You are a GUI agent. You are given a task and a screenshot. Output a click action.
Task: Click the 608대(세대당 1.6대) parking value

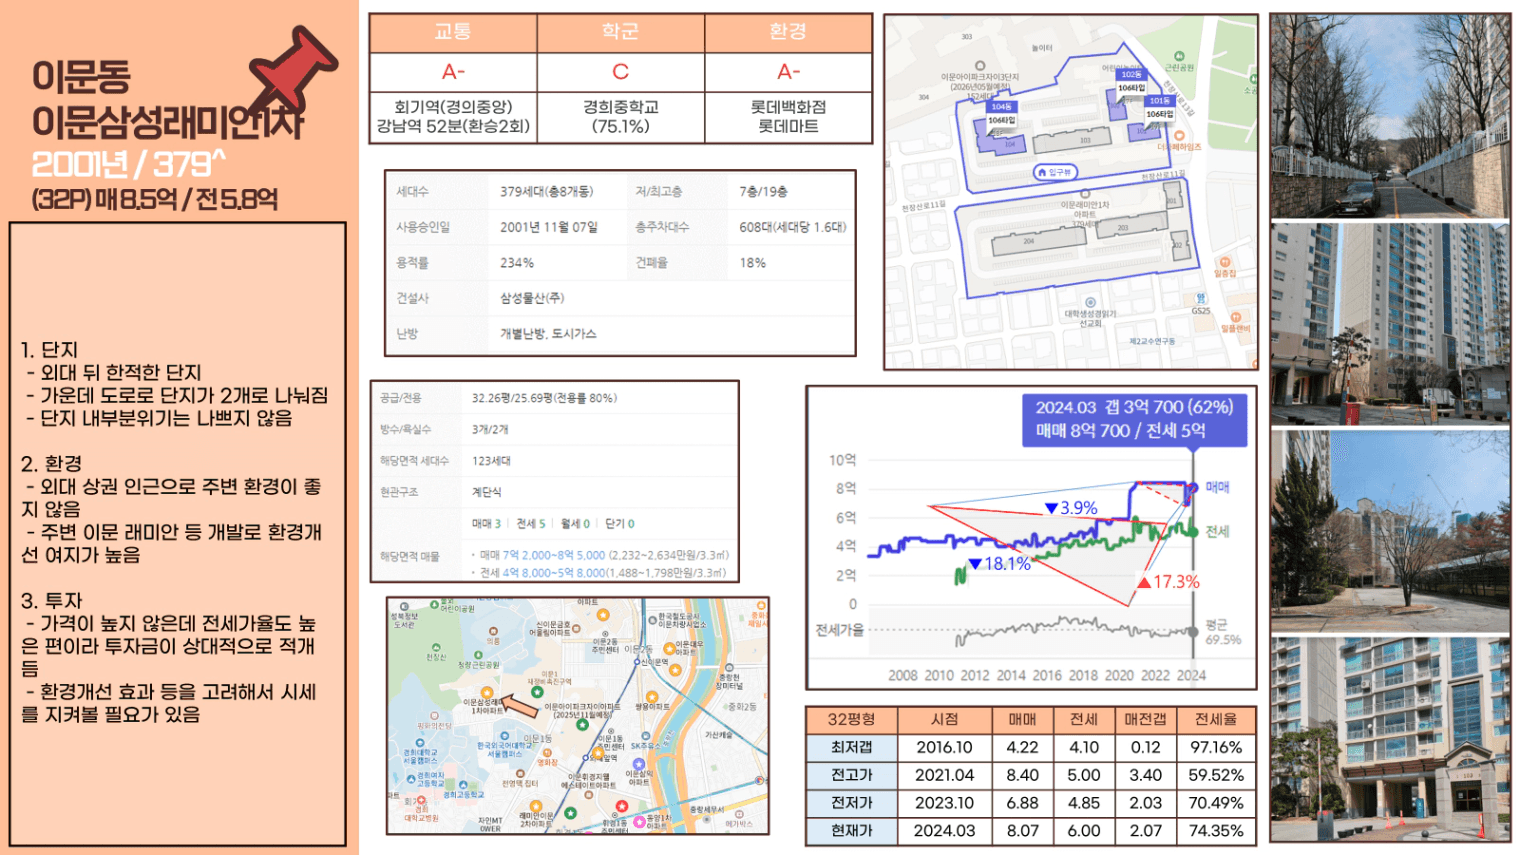pyautogui.click(x=793, y=227)
